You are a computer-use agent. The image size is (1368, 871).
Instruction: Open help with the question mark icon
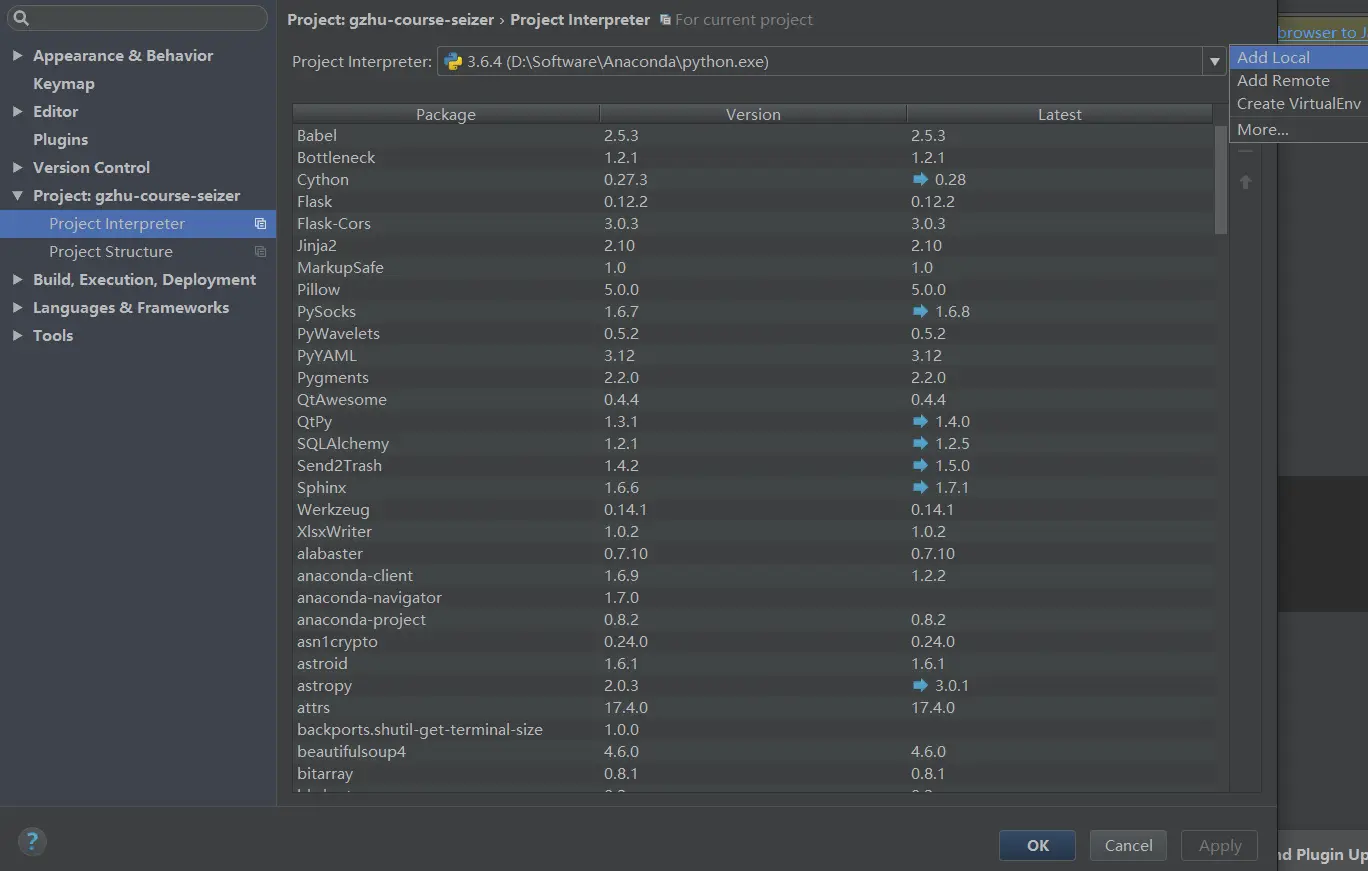32,842
